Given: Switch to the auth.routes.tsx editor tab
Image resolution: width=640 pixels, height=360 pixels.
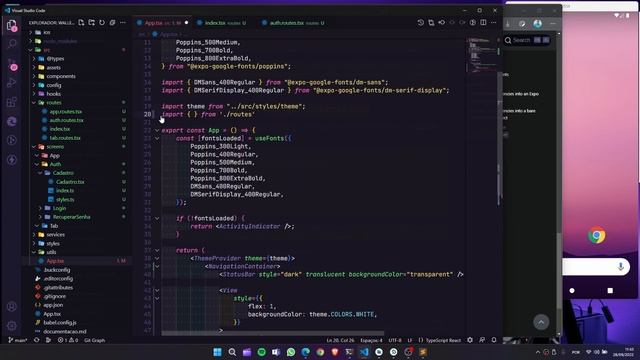Looking at the screenshot, I should [x=293, y=23].
